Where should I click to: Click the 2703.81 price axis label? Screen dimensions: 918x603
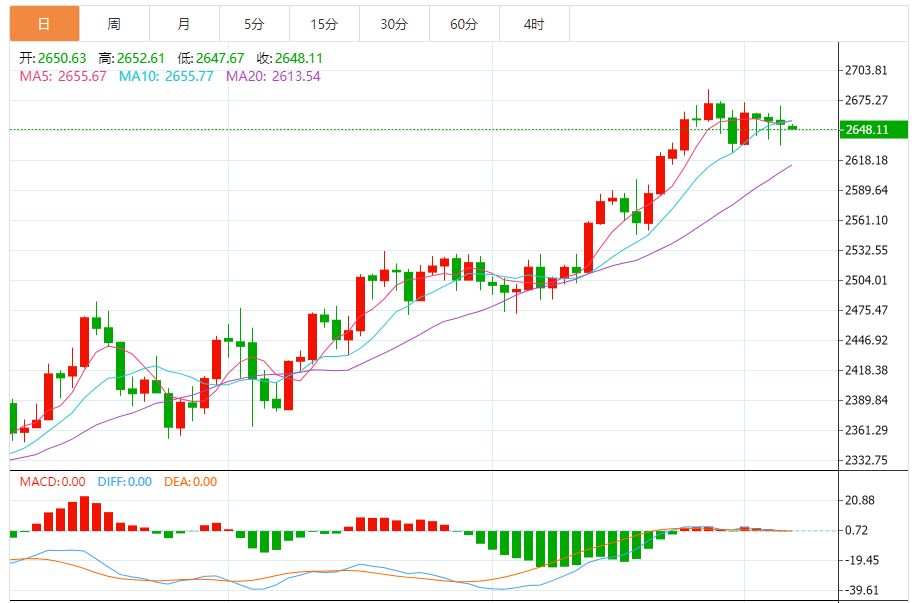pos(866,70)
